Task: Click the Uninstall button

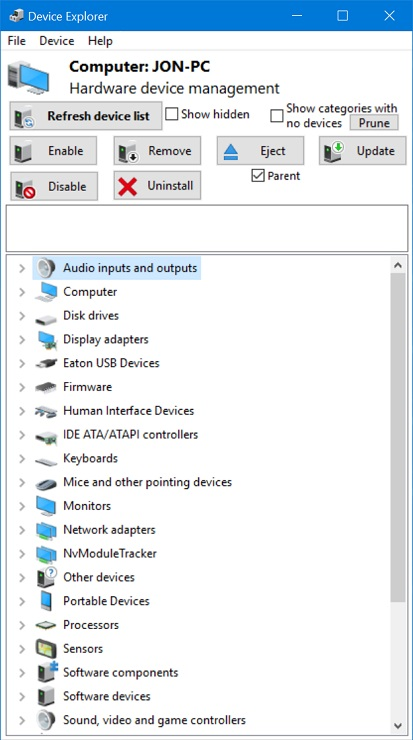Action: (x=157, y=186)
